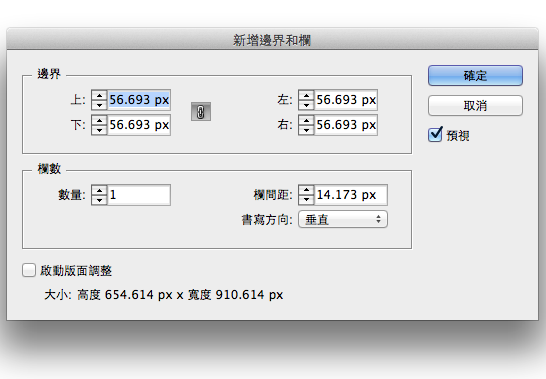This screenshot has width=546, height=379.
Task: Decrease the 欄間距 gutter with down arrow
Action: [306, 200]
